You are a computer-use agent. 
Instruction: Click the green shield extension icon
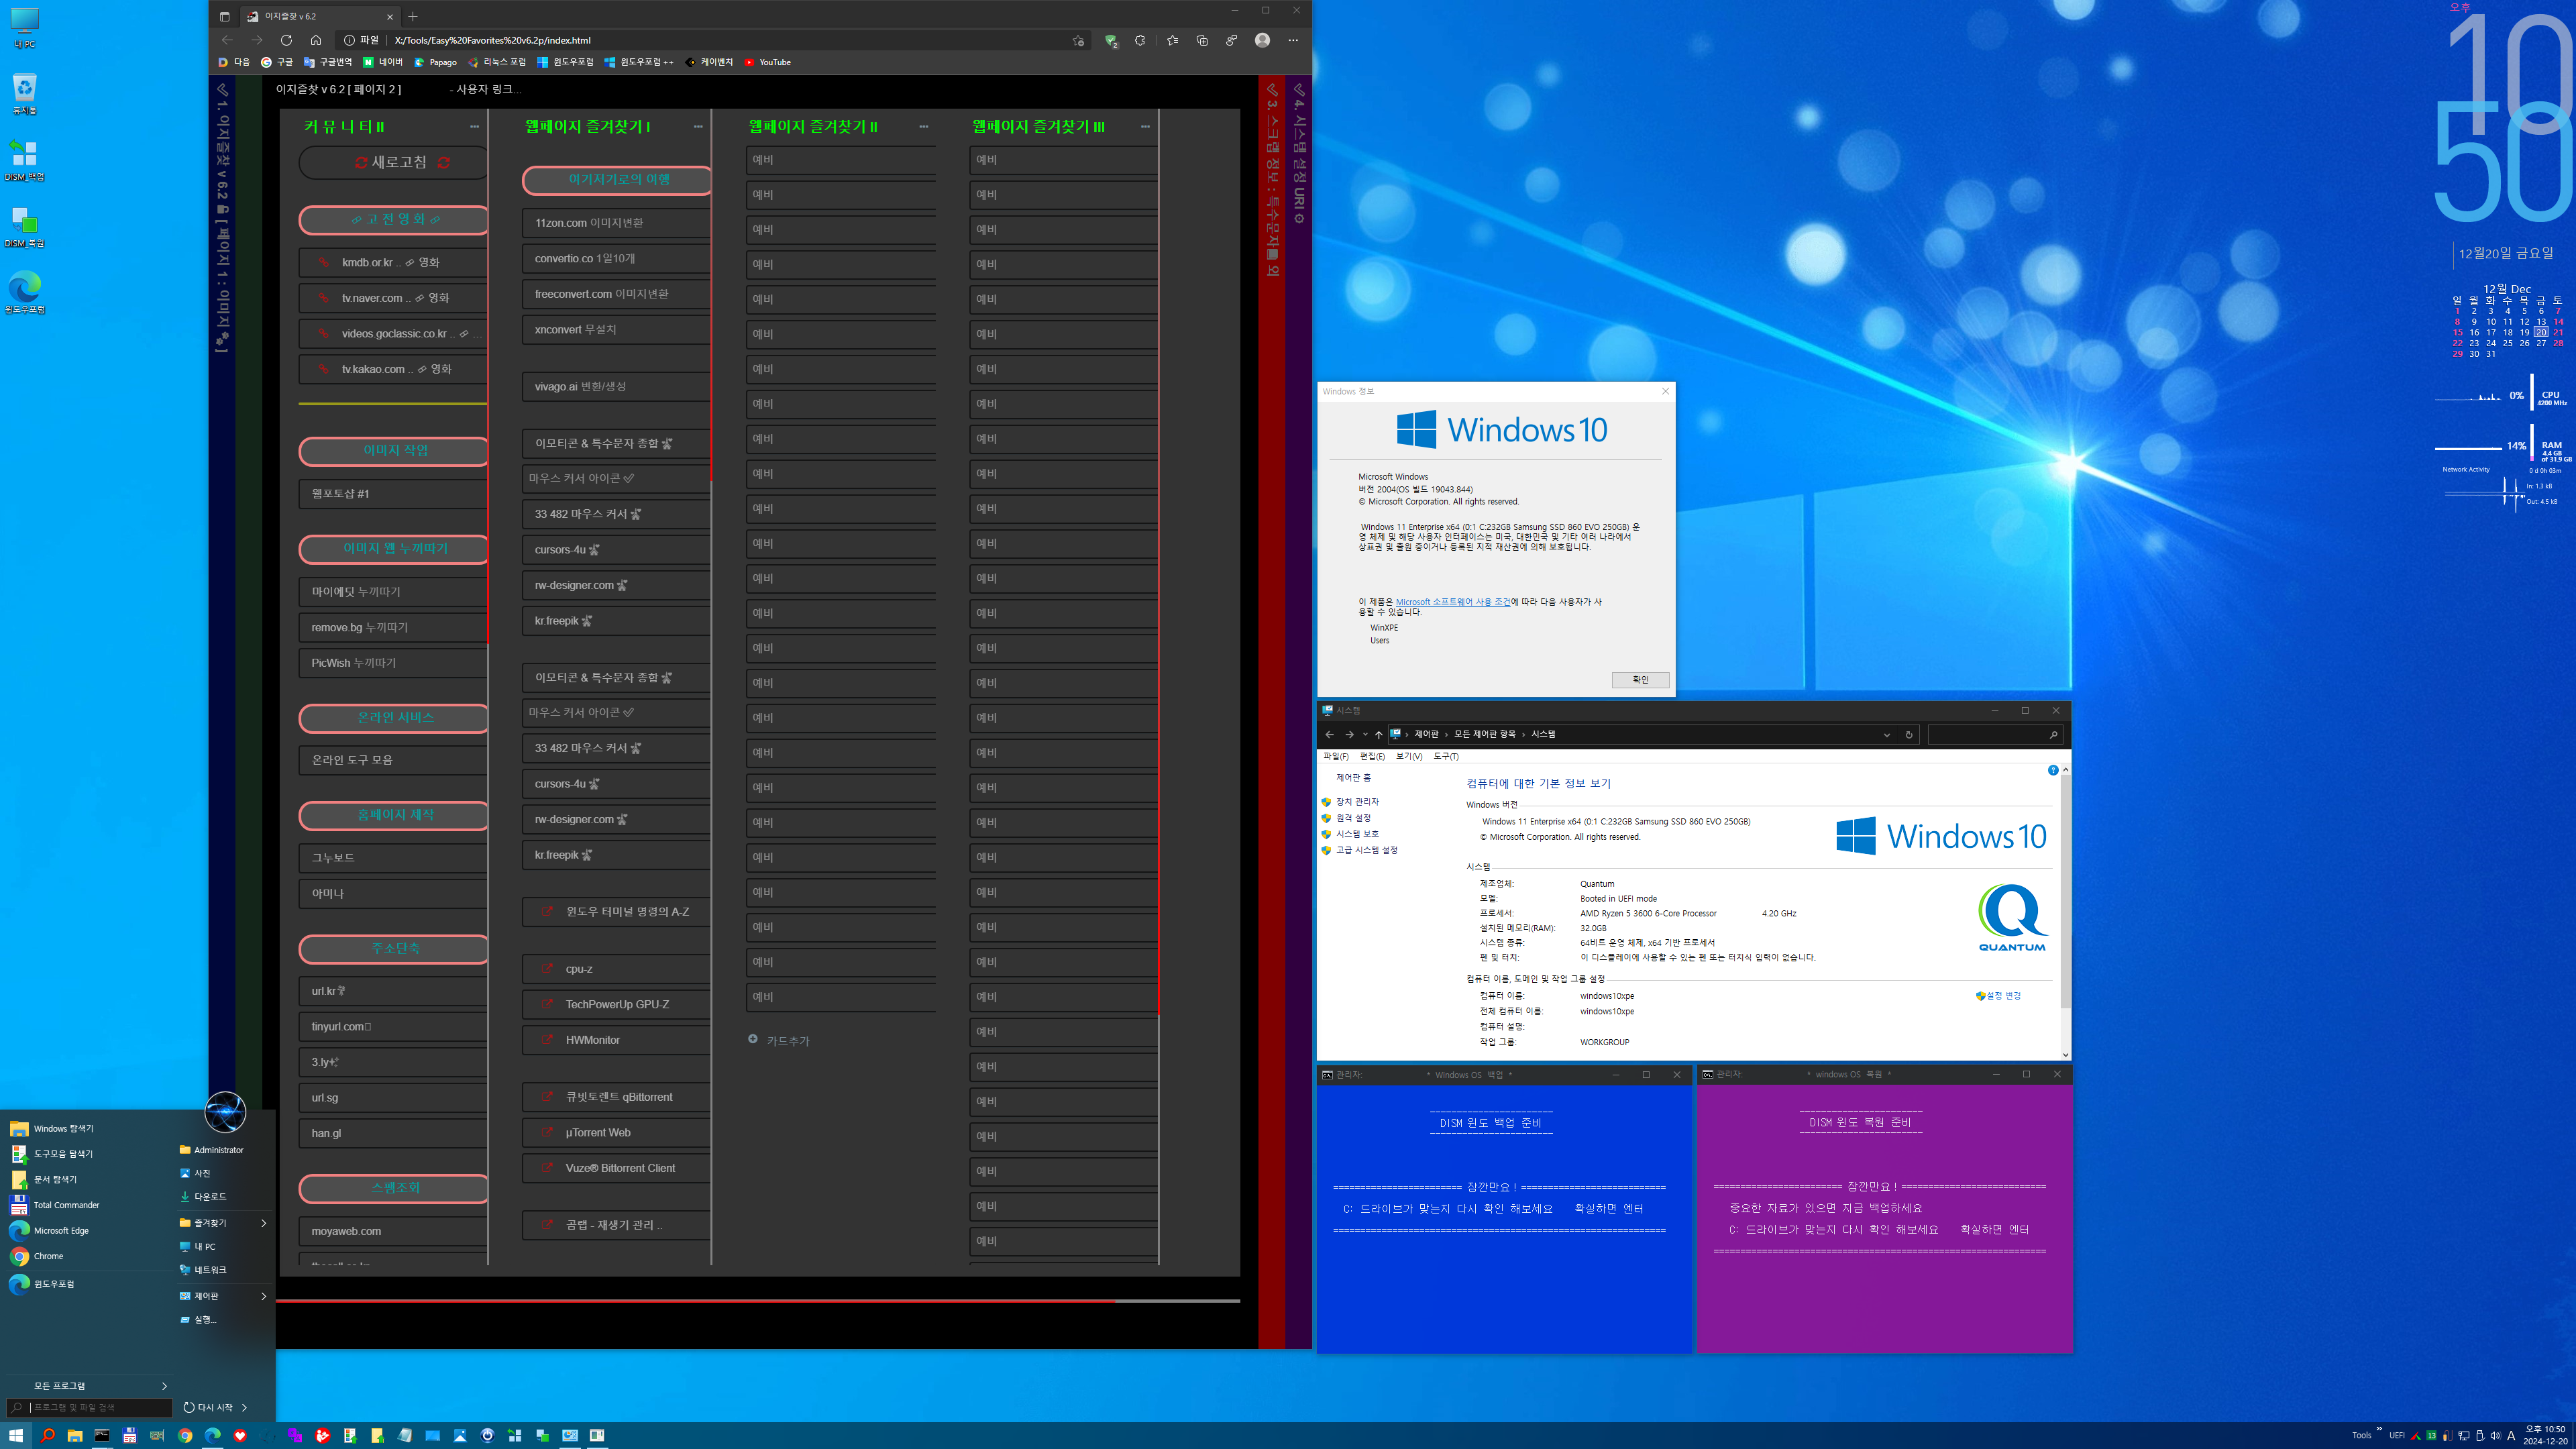1110,40
